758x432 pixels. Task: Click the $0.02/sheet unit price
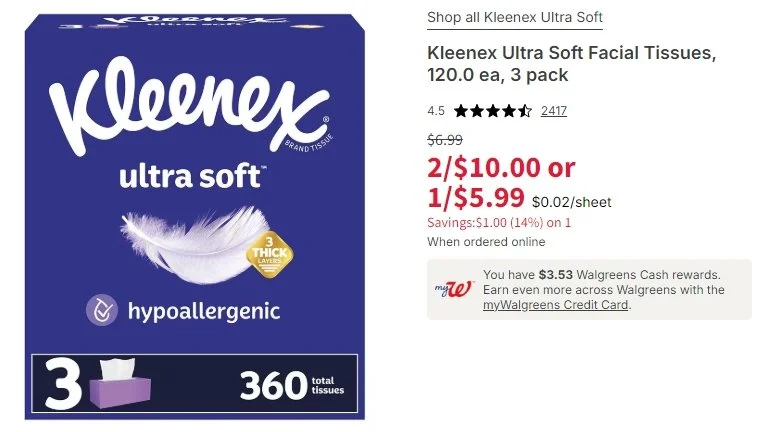click(571, 202)
